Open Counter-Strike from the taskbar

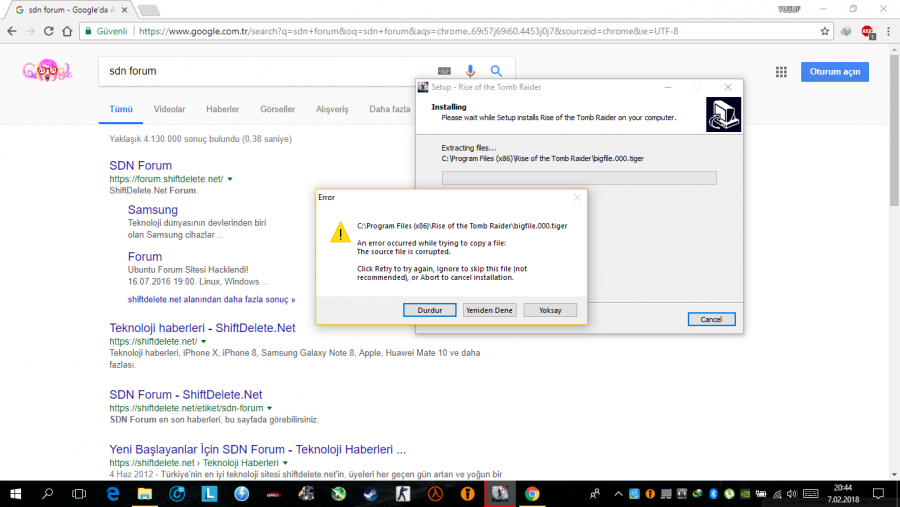point(403,494)
